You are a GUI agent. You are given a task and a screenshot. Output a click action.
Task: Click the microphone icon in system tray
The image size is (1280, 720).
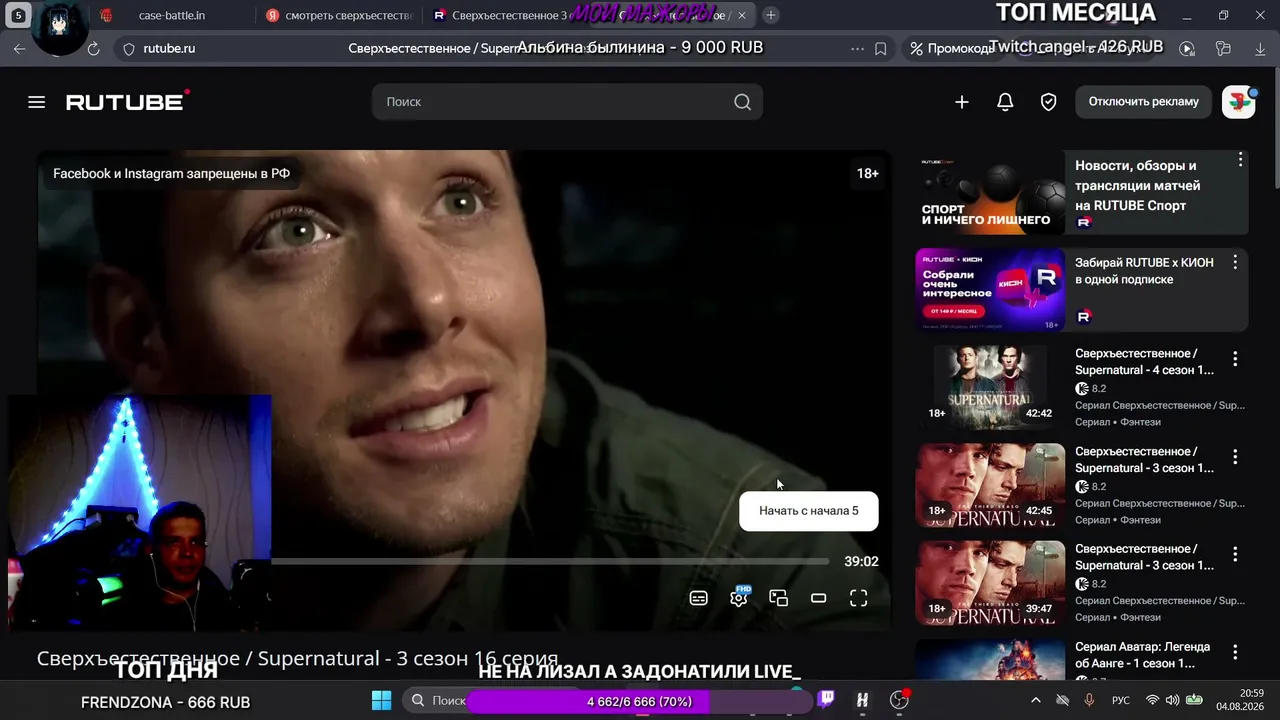[x=1089, y=700]
